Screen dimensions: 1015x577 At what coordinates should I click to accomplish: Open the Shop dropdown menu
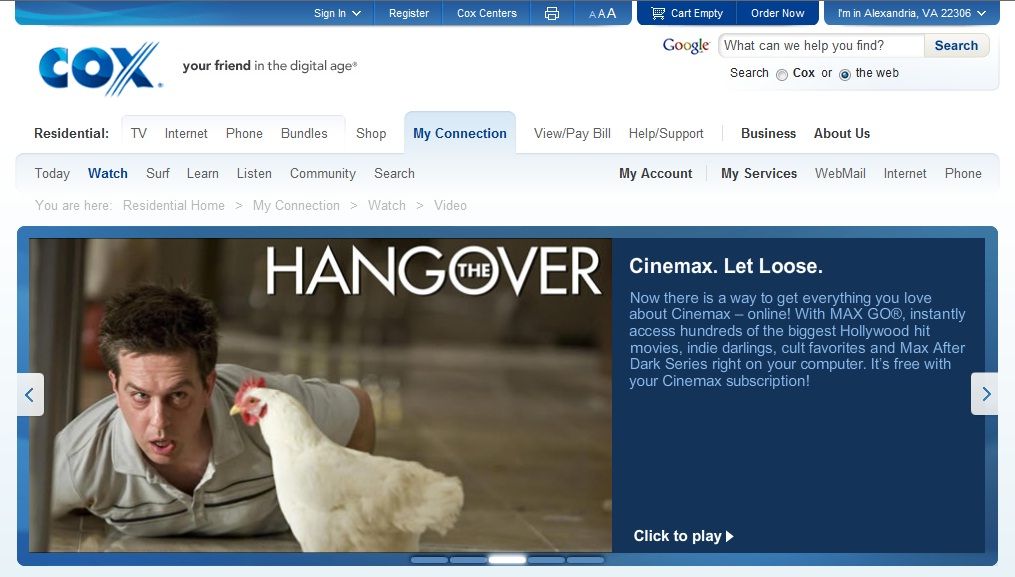pos(370,132)
